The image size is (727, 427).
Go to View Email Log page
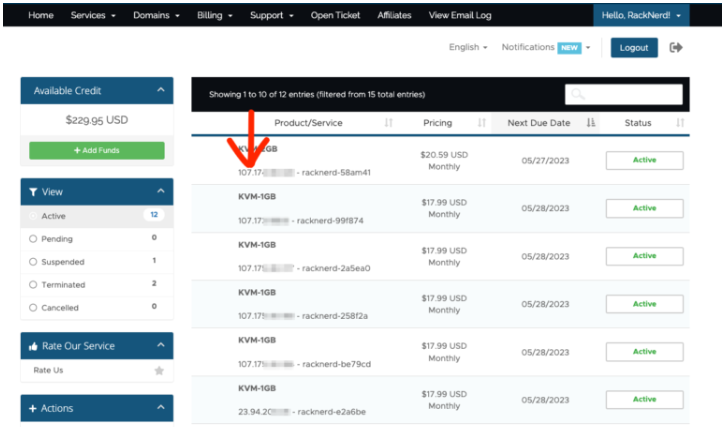[x=460, y=16]
